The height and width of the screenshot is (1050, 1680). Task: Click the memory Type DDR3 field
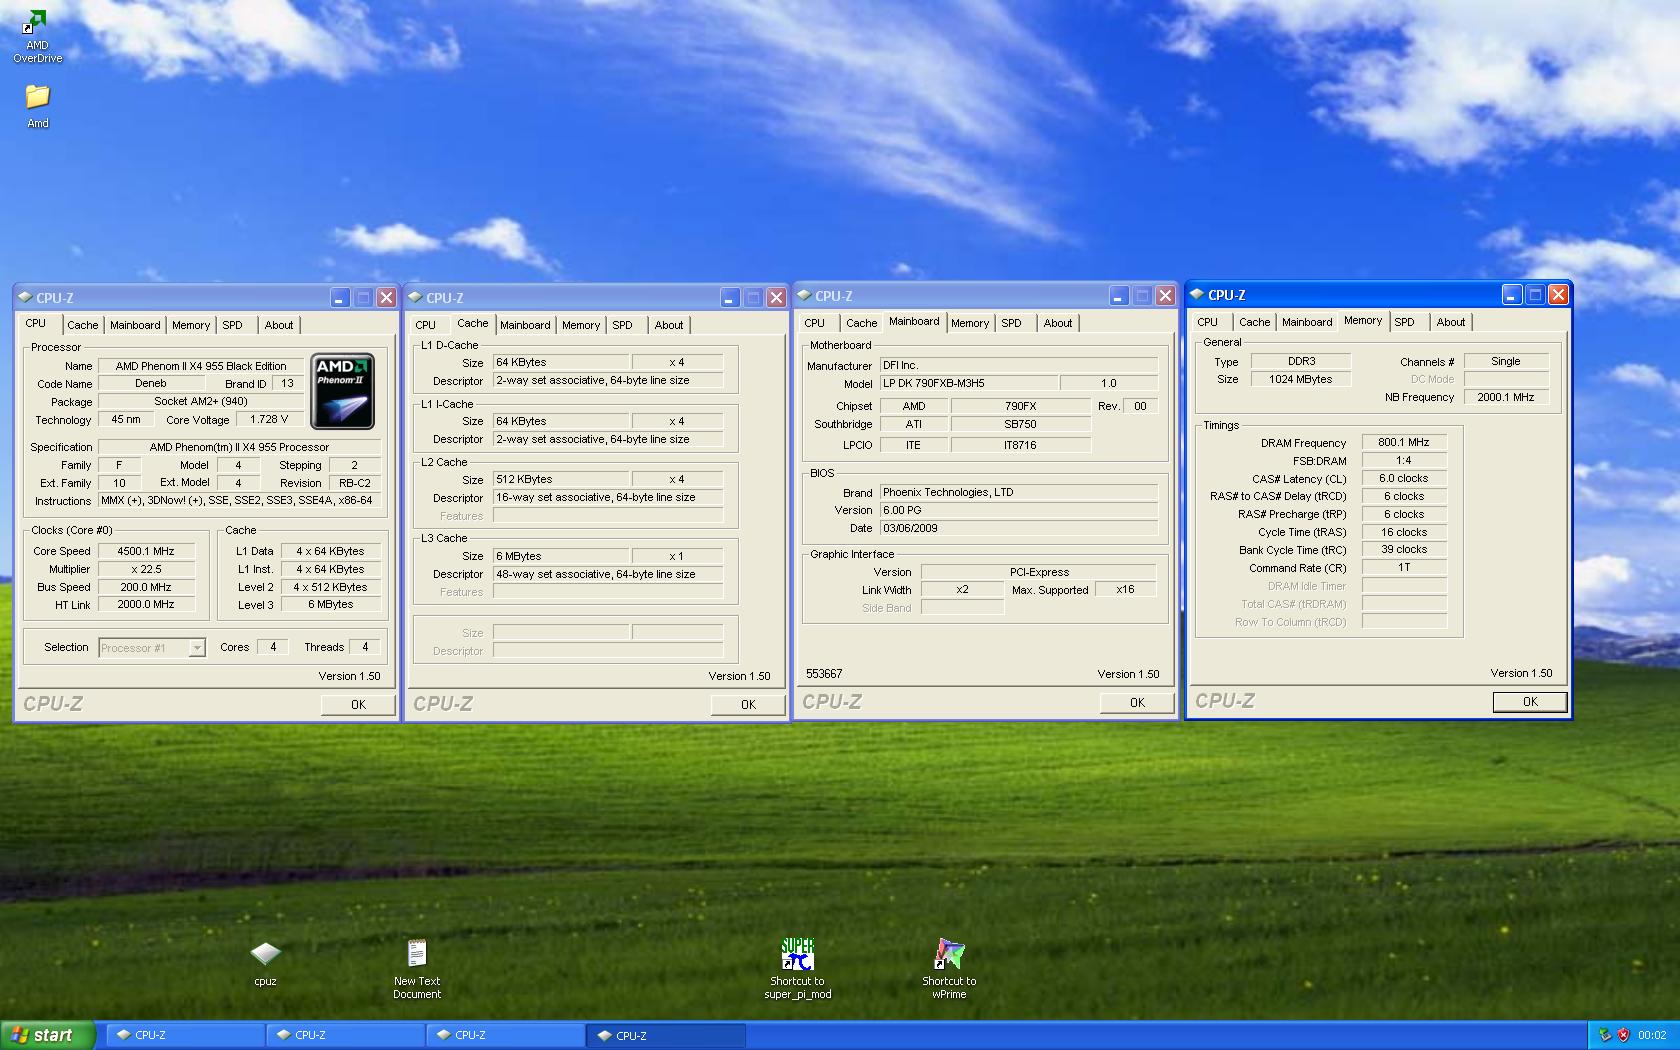[1301, 361]
